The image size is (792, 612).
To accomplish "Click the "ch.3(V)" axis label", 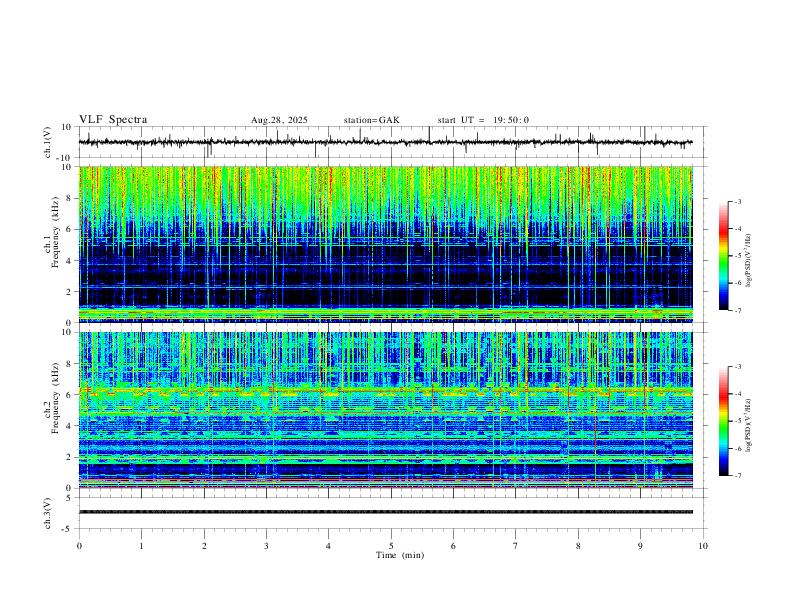I will pos(48,514).
